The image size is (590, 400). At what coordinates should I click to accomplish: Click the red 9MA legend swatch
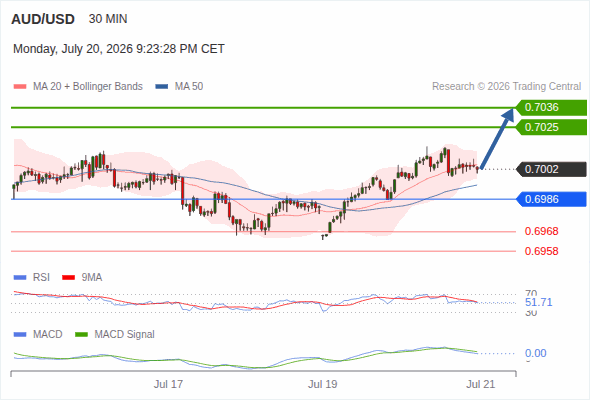click(x=68, y=278)
